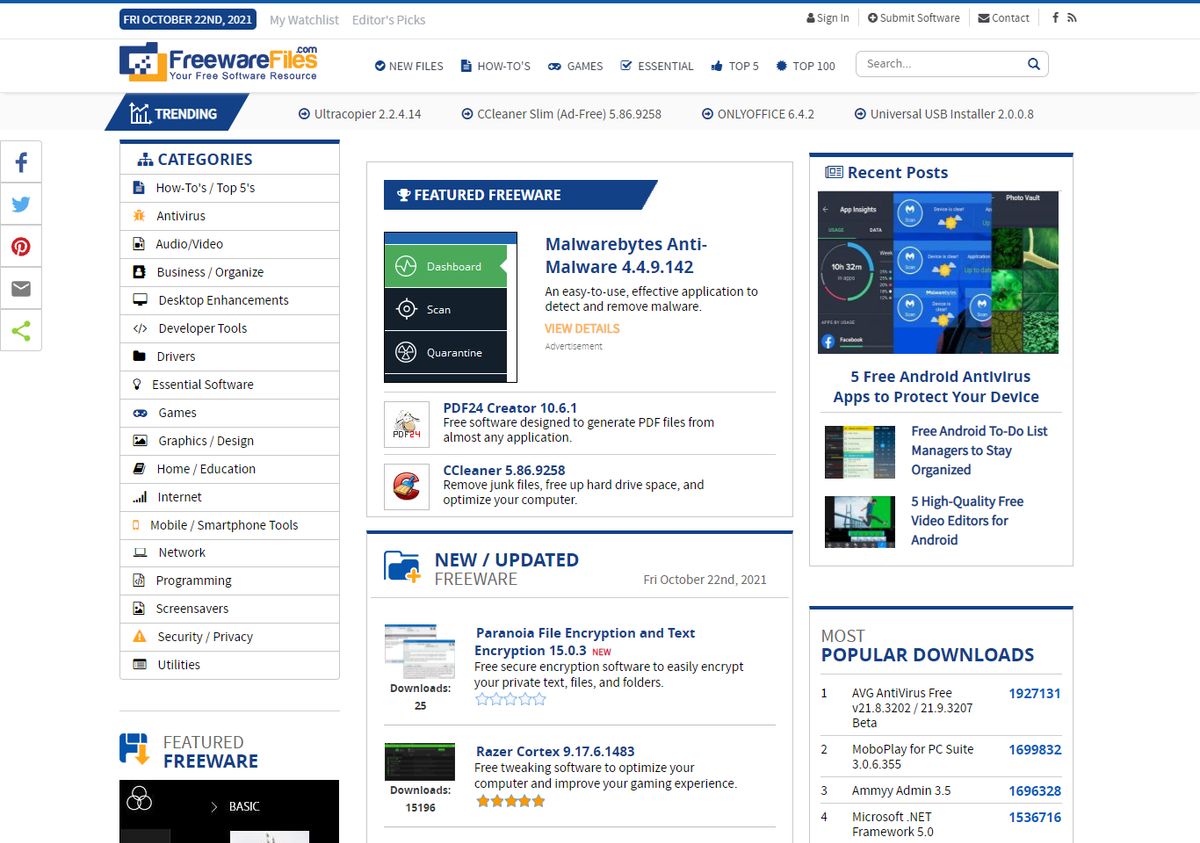Screen dimensions: 1200x843
Task: Click the search magnifier icon
Action: [1034, 64]
